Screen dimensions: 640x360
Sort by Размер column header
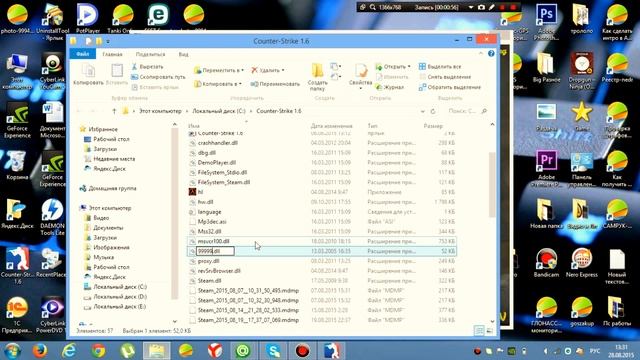[433, 126]
